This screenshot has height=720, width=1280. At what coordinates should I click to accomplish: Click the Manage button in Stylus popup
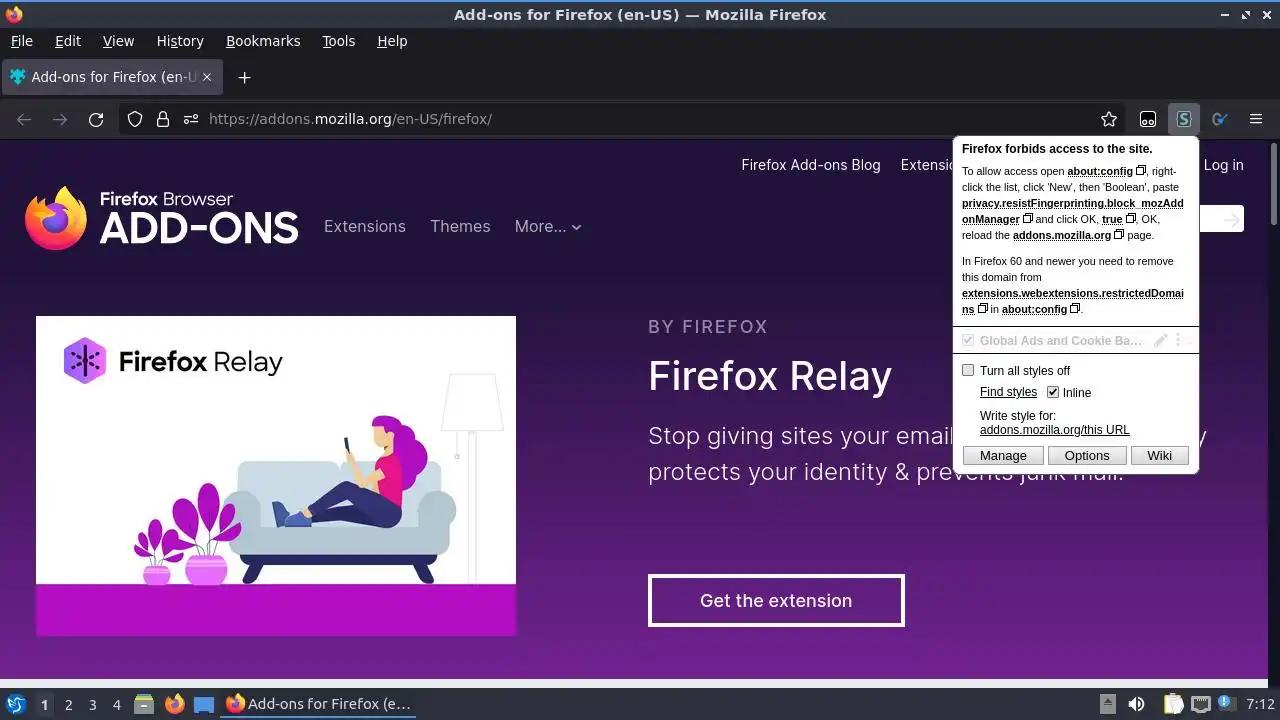pyautogui.click(x=1003, y=455)
